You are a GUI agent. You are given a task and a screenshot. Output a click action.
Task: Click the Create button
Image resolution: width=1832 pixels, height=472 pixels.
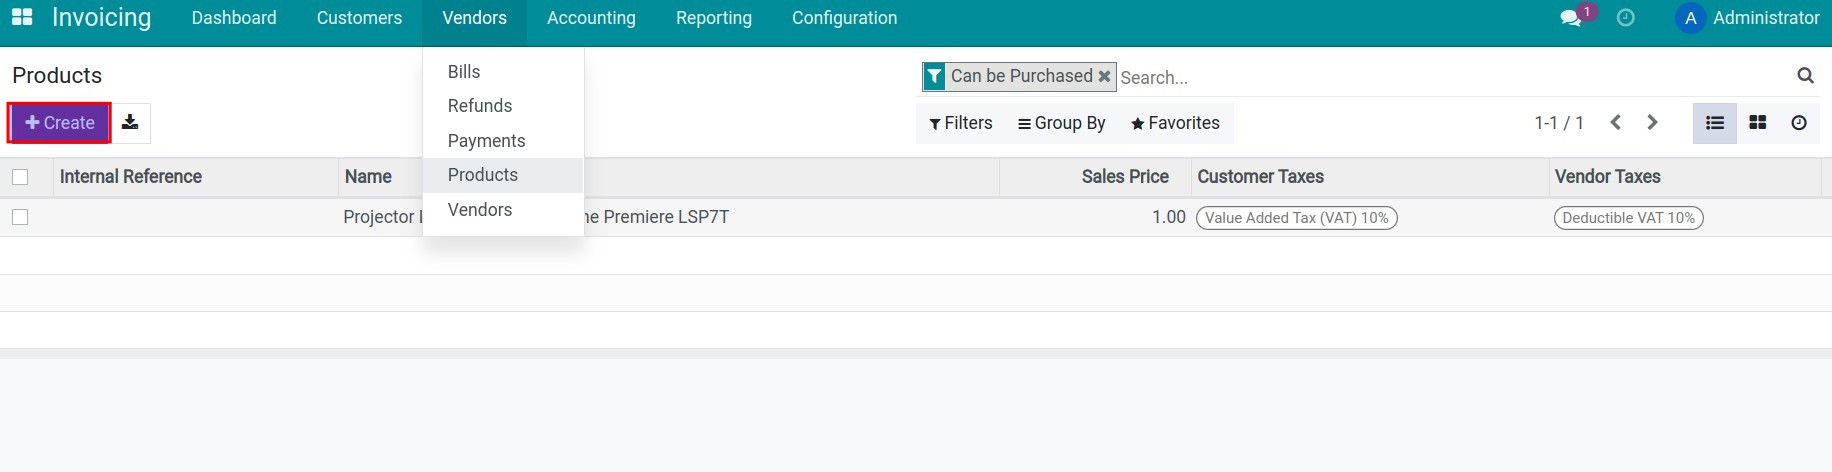point(60,123)
